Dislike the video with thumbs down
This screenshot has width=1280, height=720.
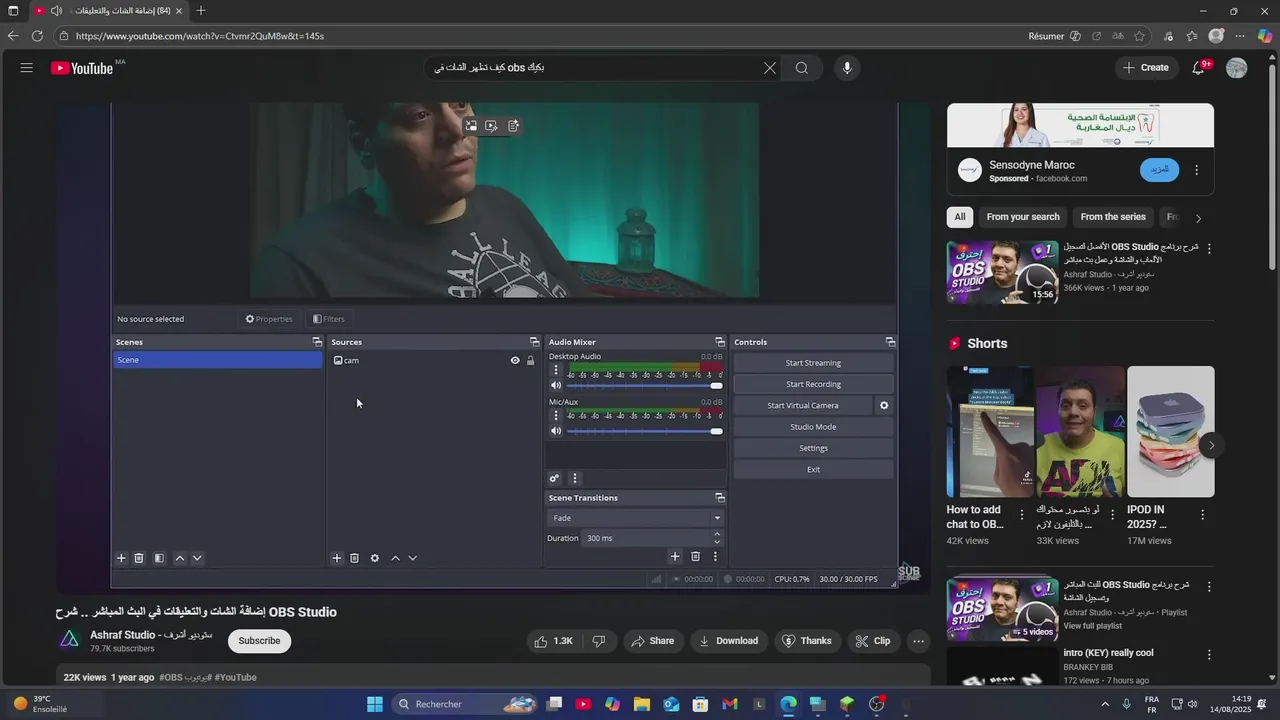[599, 641]
